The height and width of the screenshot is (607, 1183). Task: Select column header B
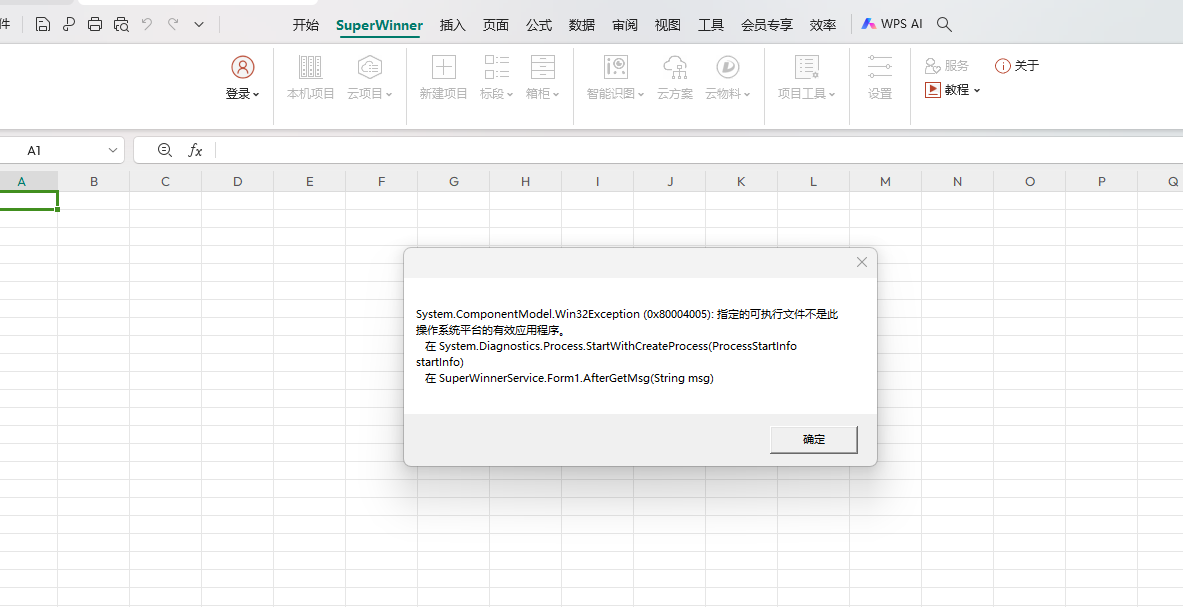[94, 181]
